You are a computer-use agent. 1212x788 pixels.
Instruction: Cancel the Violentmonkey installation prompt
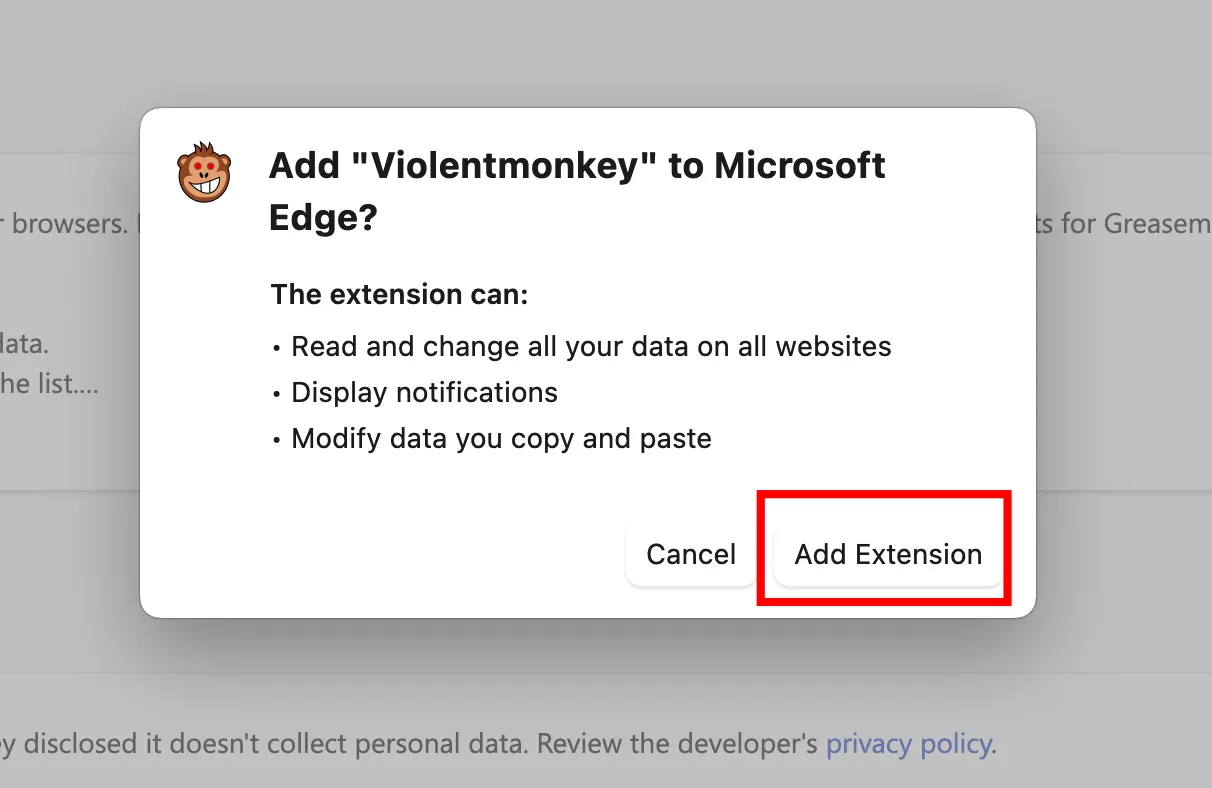(x=691, y=554)
